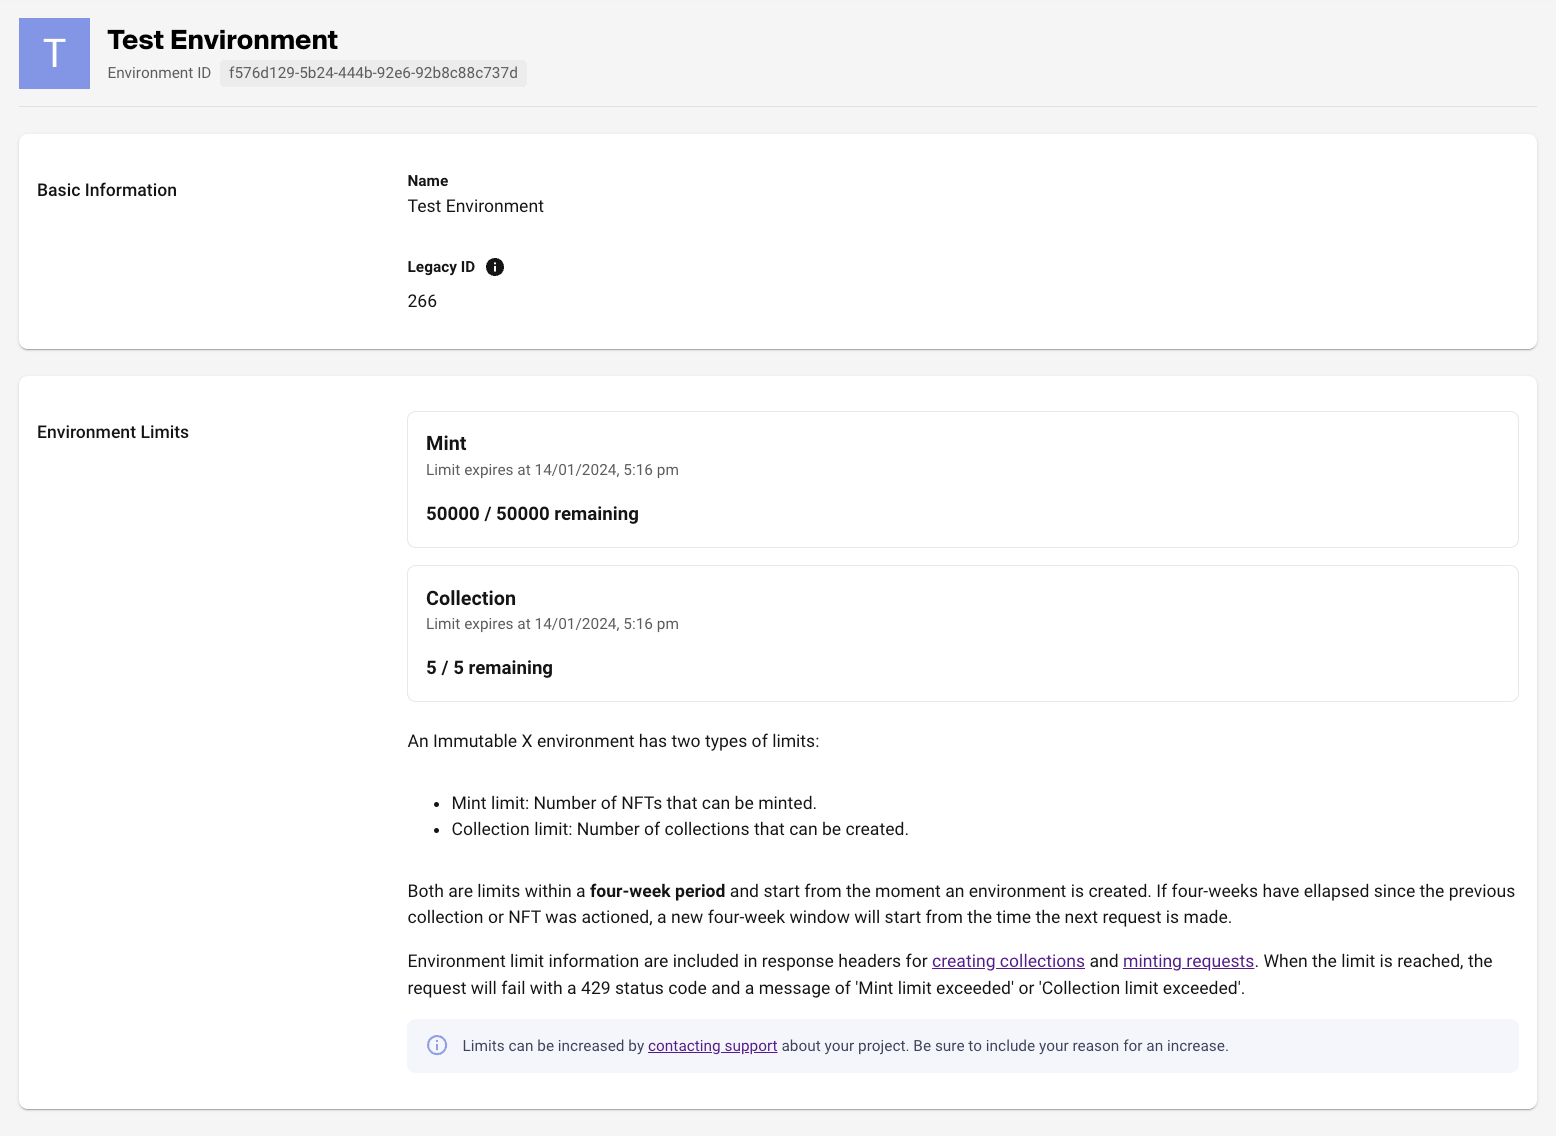The width and height of the screenshot is (1556, 1136).
Task: Click the Basic Information section heading
Action: coord(107,189)
